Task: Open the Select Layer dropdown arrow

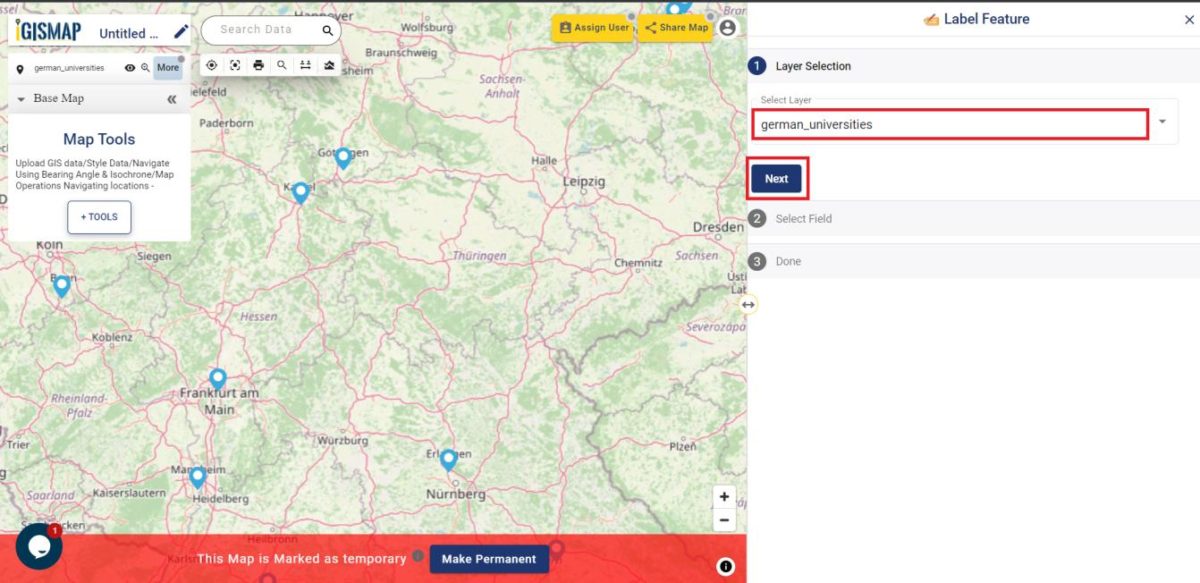Action: click(x=1163, y=123)
